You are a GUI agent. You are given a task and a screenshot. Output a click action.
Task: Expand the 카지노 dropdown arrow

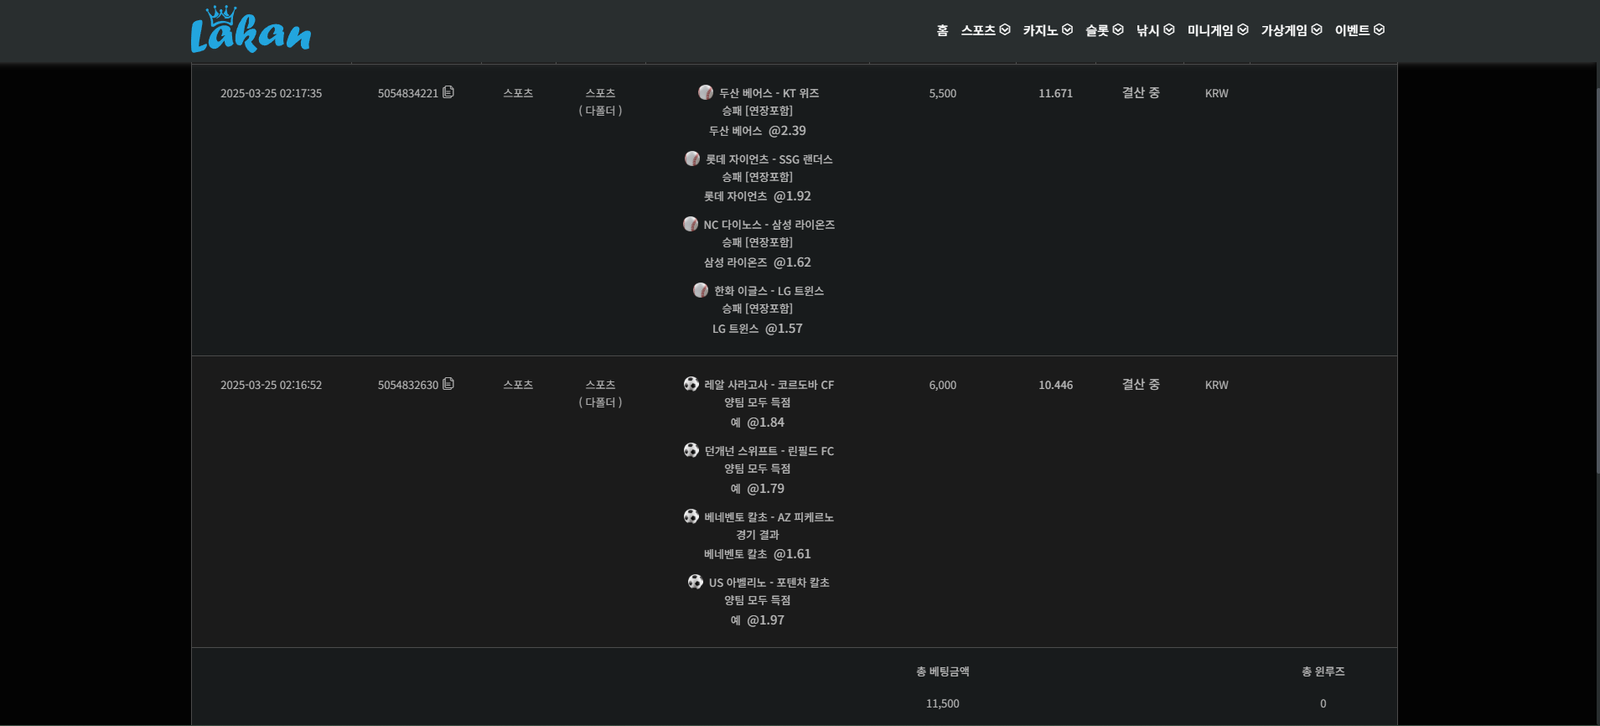pyautogui.click(x=1067, y=30)
